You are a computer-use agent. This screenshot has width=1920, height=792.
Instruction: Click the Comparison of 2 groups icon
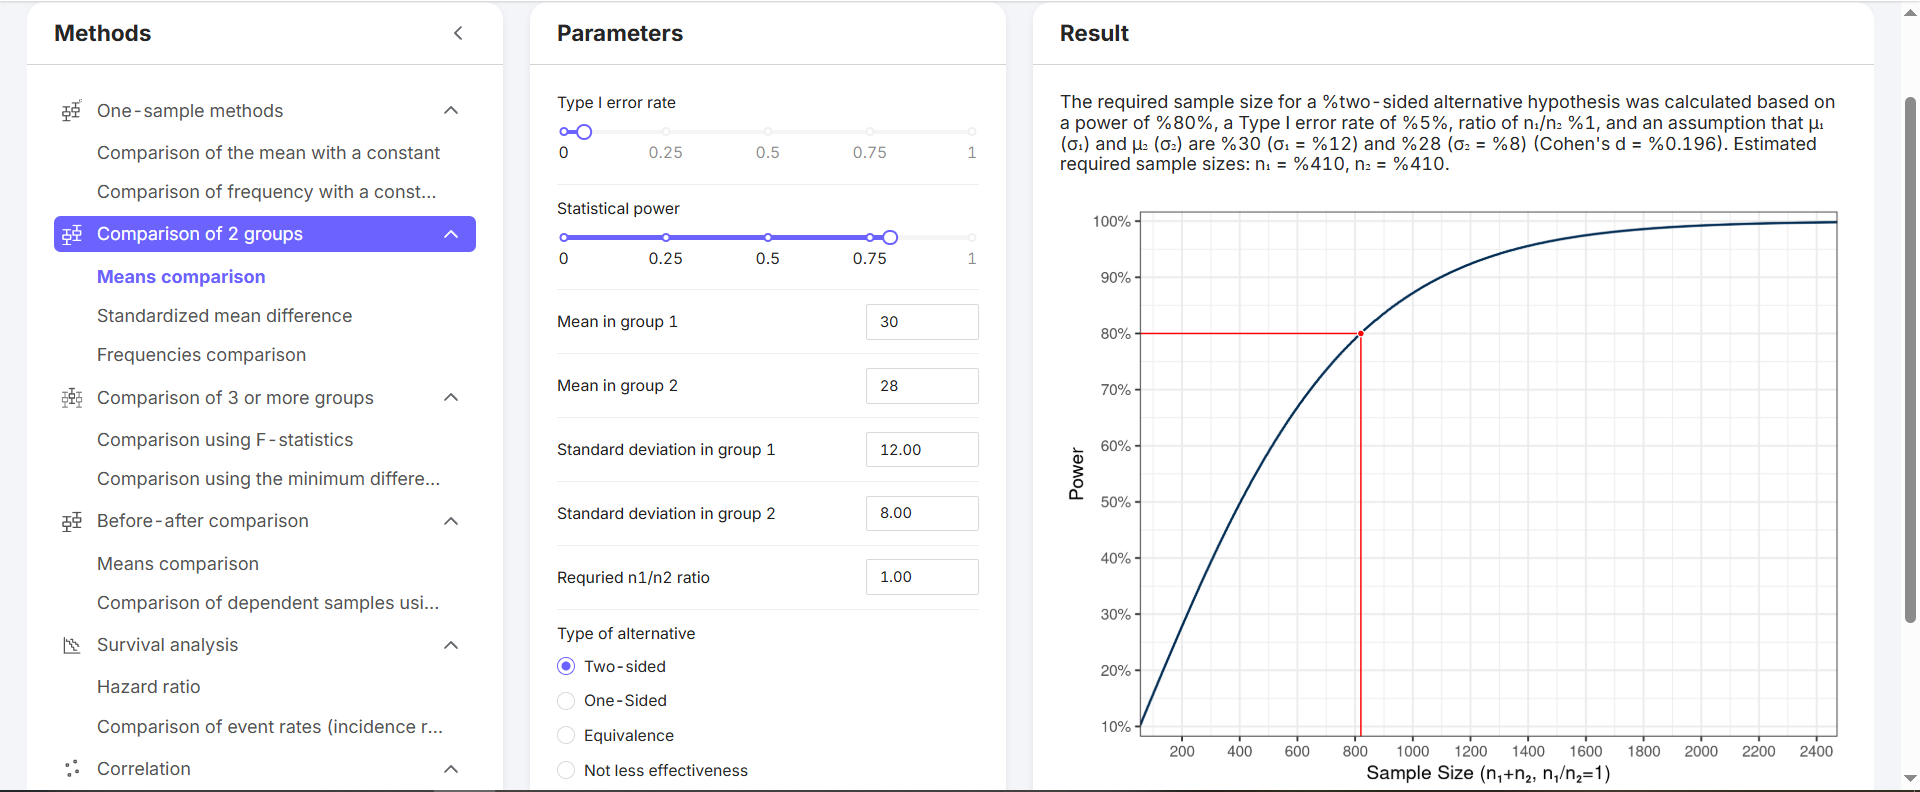coord(71,234)
